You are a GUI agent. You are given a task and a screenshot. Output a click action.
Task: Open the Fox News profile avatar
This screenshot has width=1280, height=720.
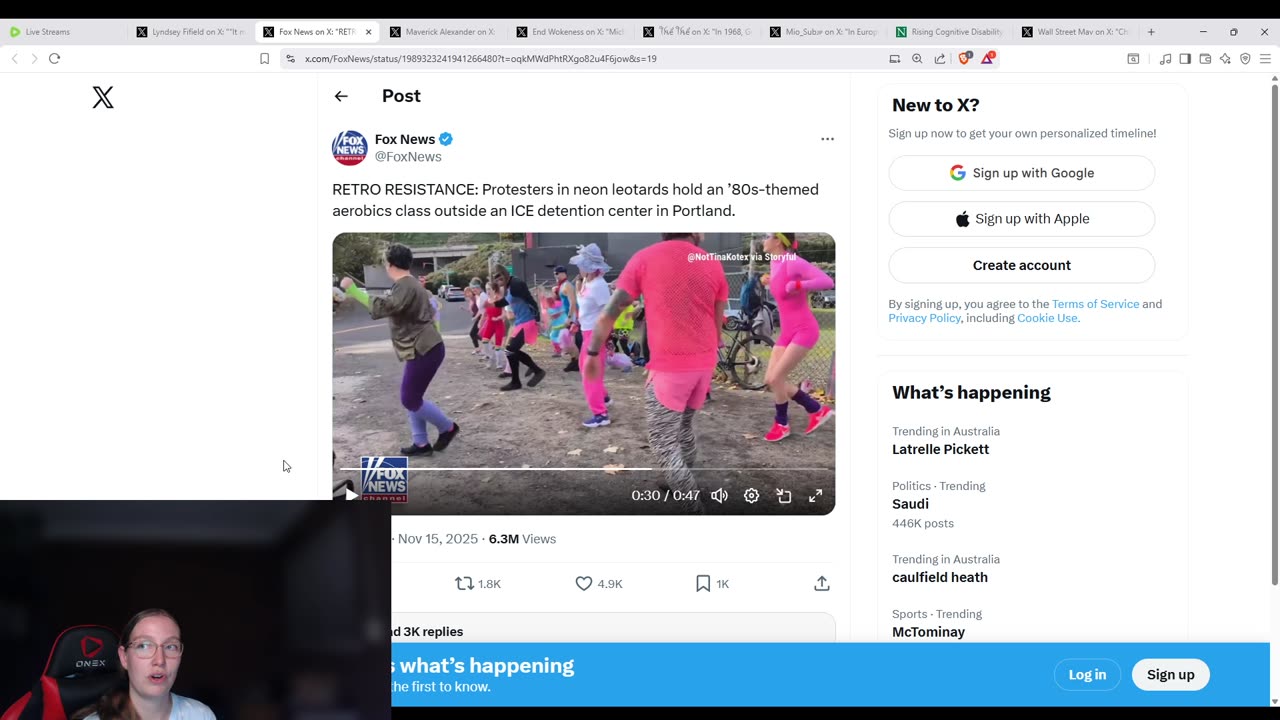pos(350,147)
